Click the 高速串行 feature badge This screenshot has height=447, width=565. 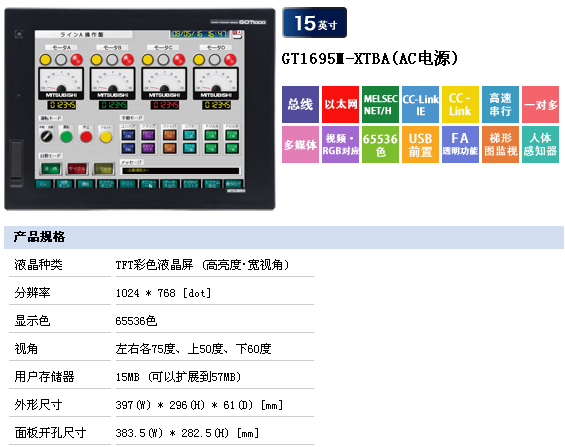500,104
